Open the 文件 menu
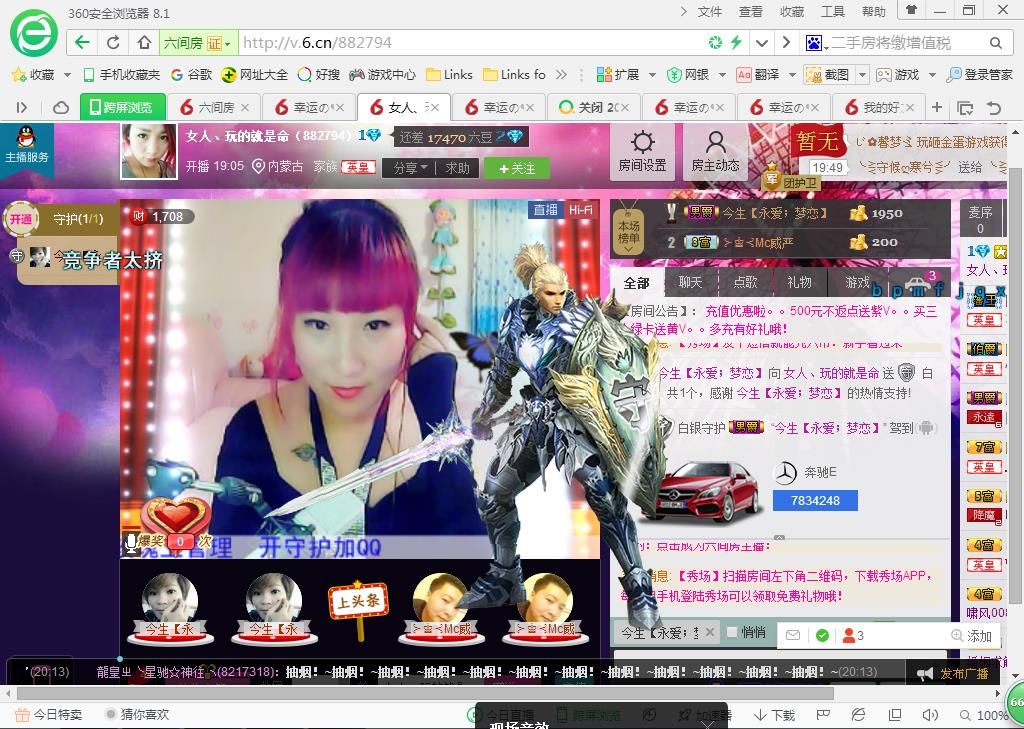This screenshot has width=1024, height=729. [709, 12]
